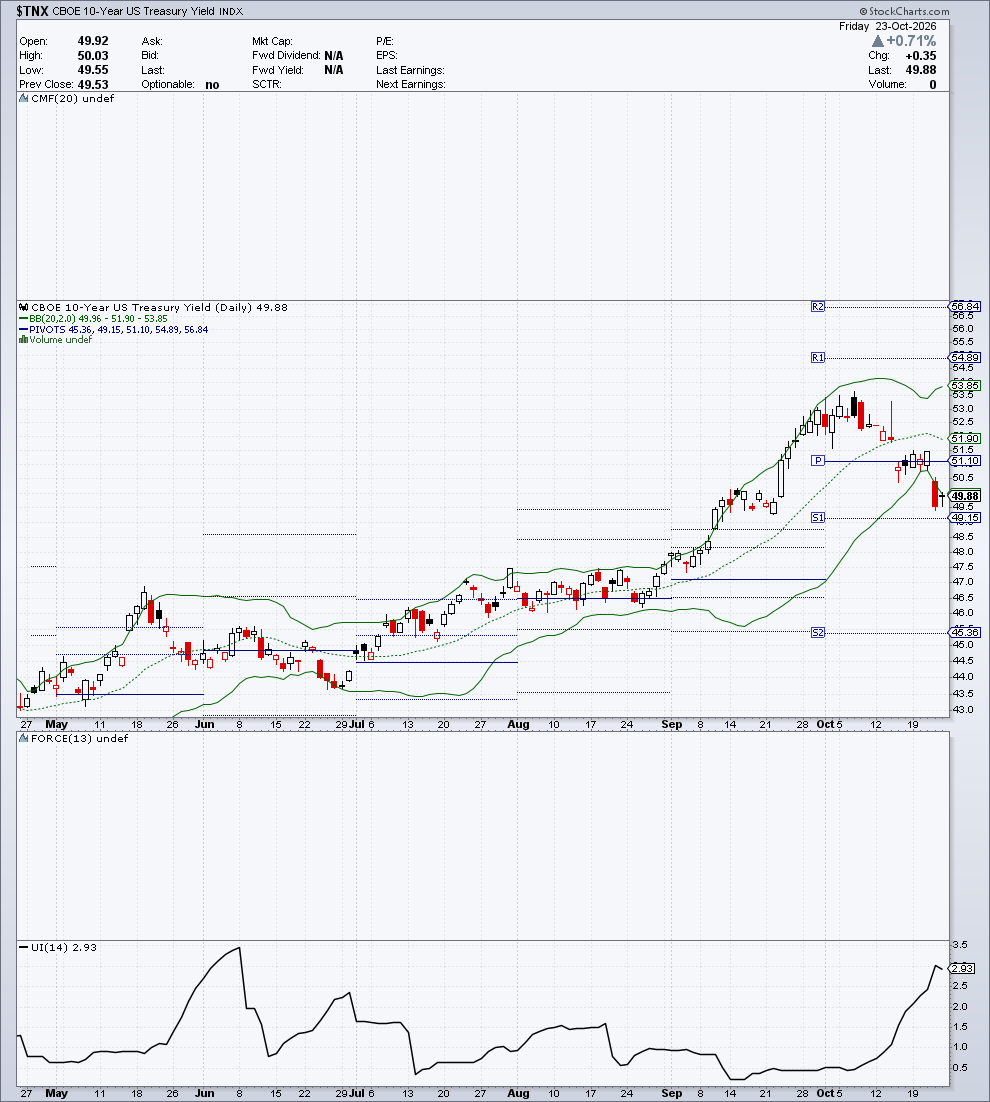990x1102 pixels.
Task: Click the StockCharts.com copyright label
Action: 904,11
